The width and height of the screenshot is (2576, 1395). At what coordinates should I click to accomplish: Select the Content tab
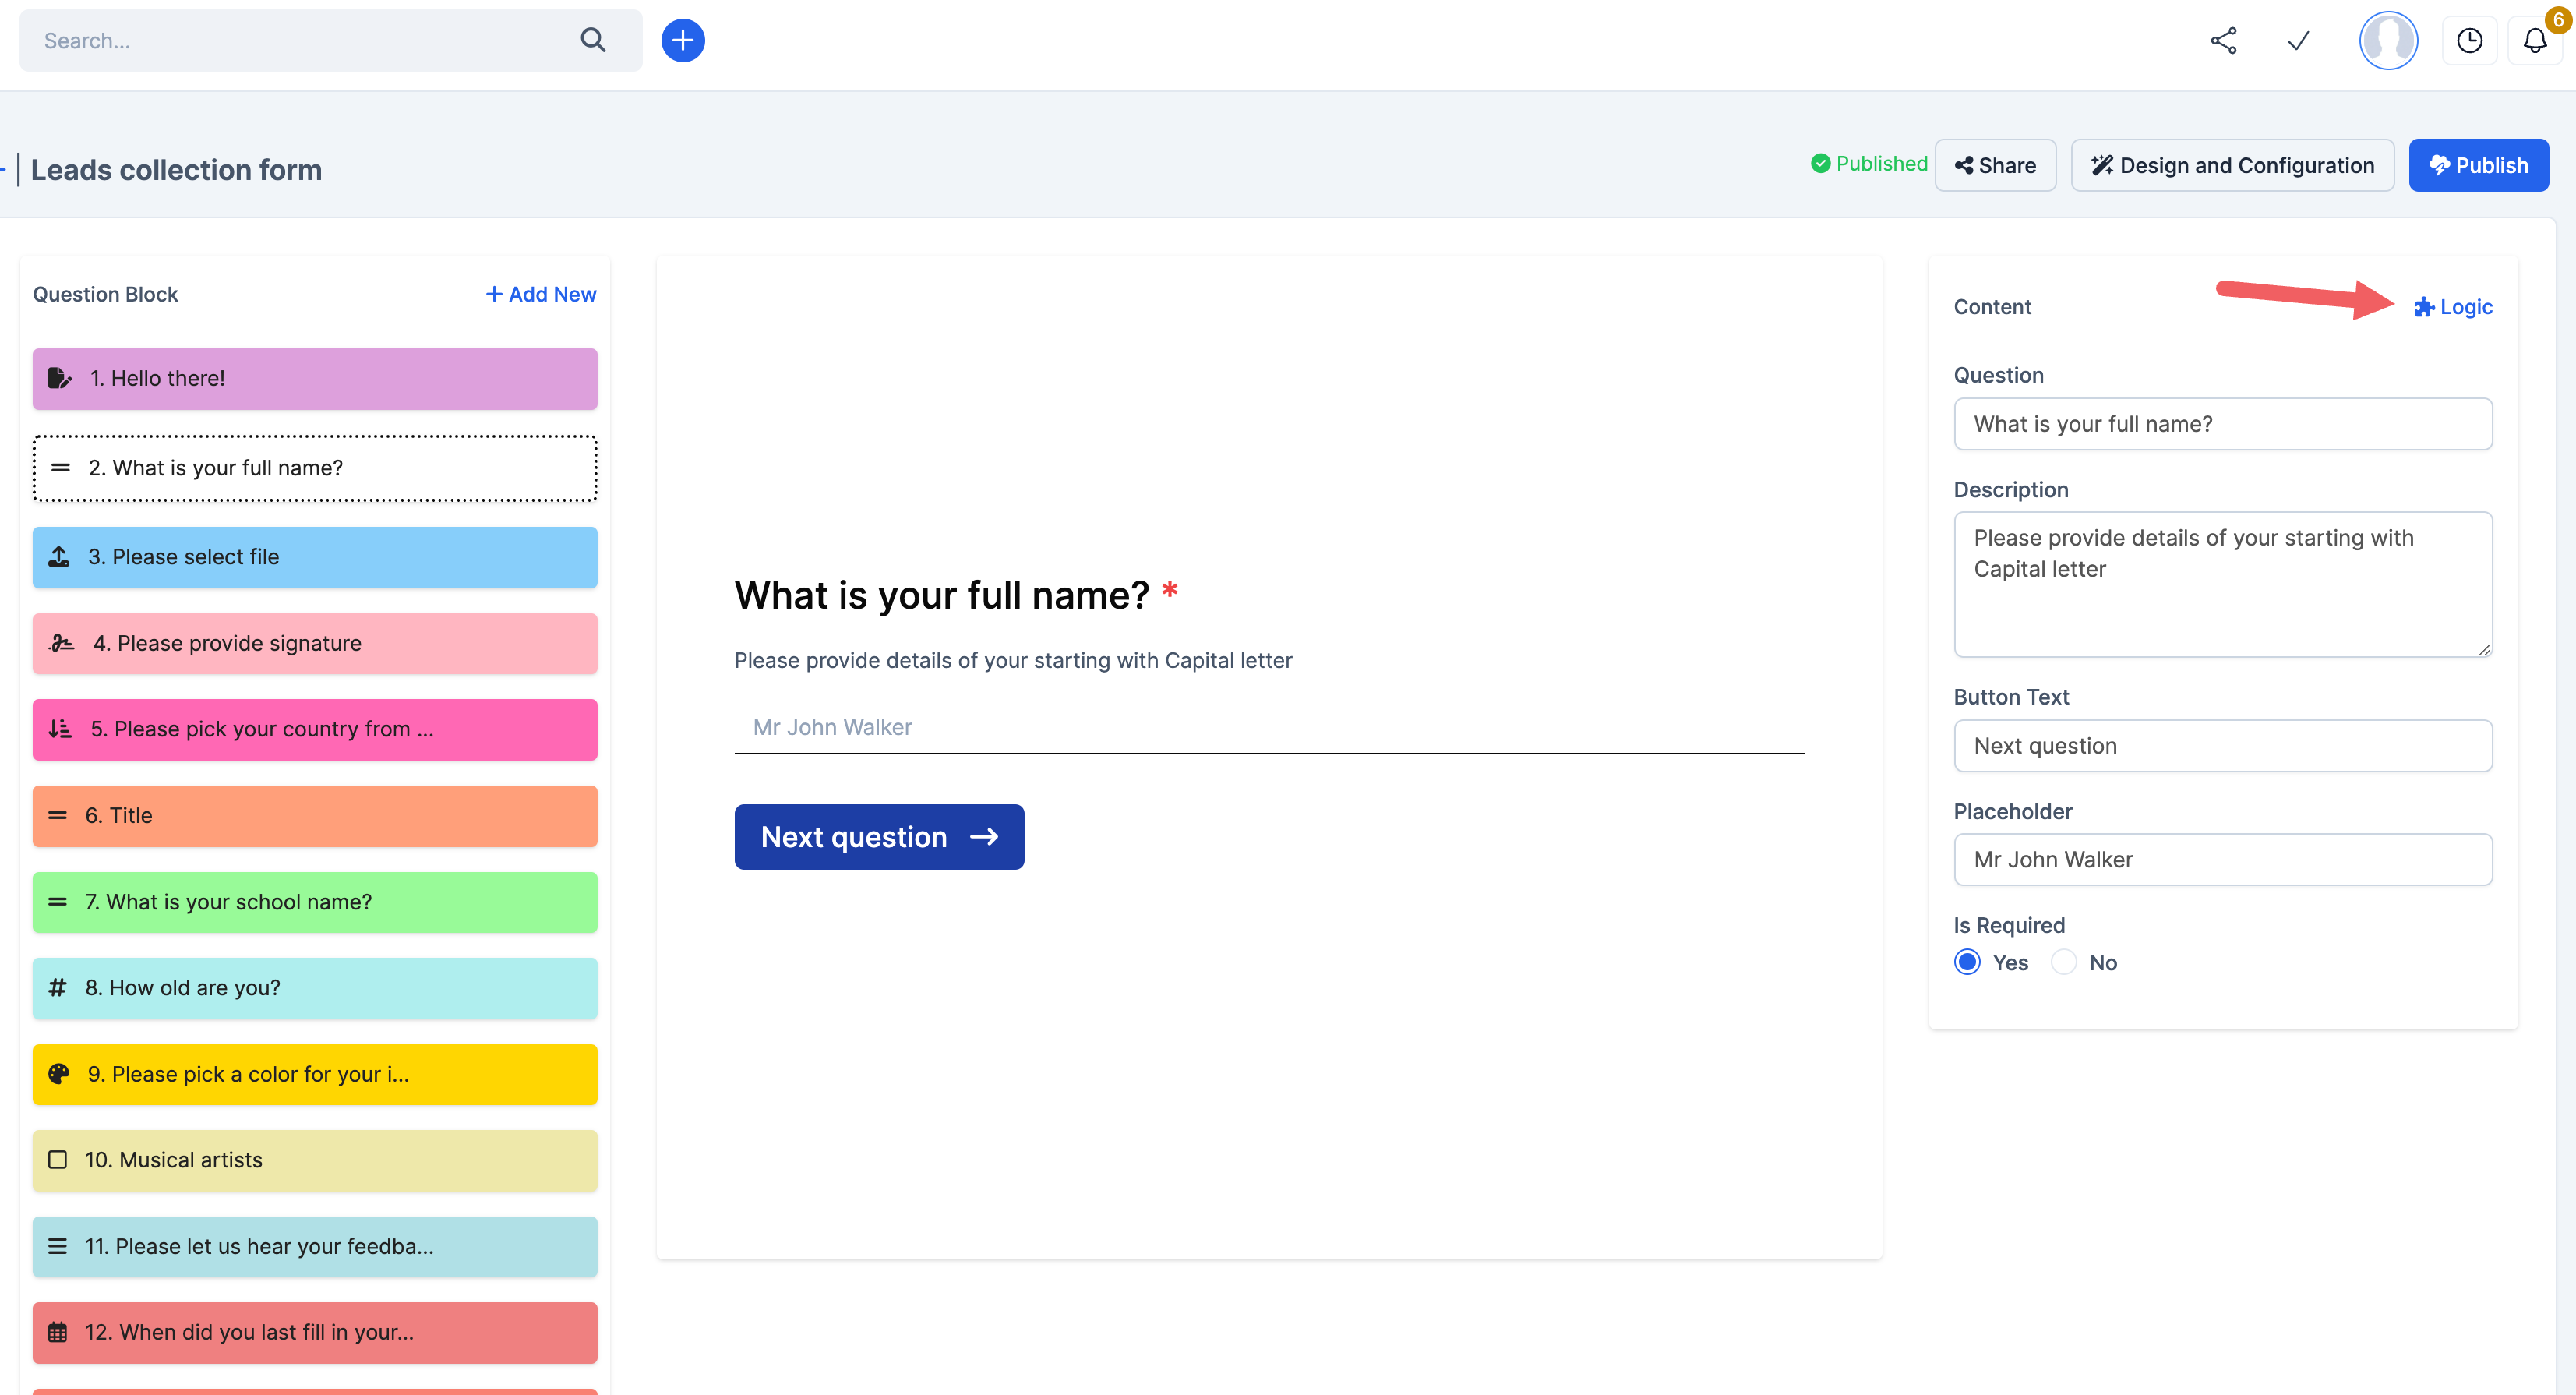click(1992, 307)
